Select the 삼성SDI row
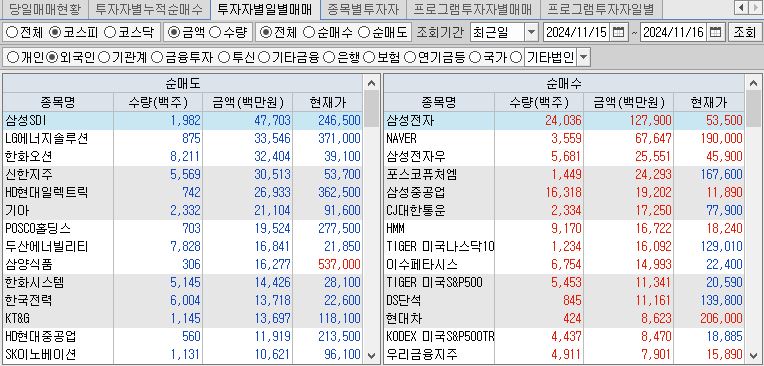 (183, 120)
